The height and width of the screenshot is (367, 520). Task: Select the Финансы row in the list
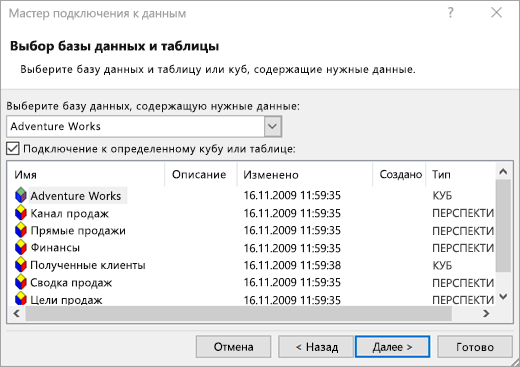coord(254,248)
